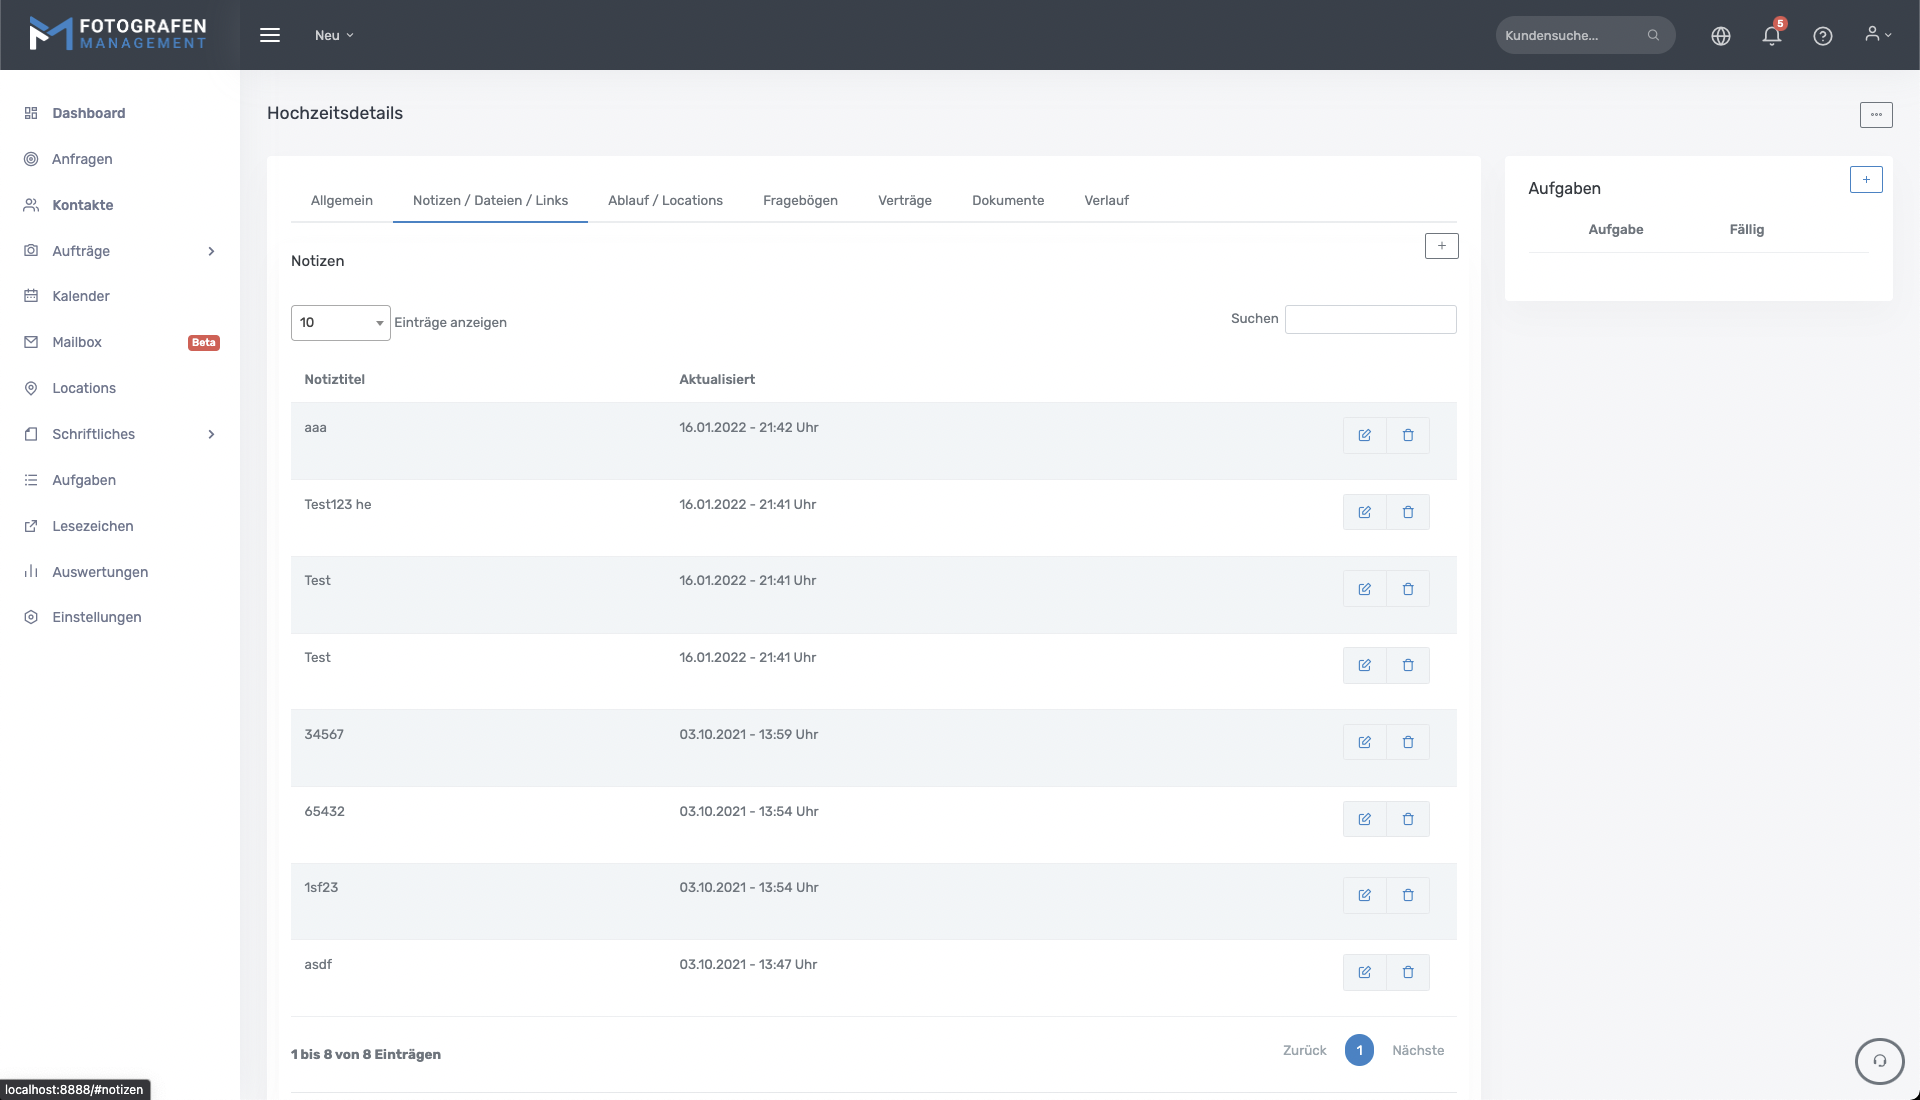1920x1100 pixels.
Task: Add a new Aufgabe with plus icon
Action: 1865,180
